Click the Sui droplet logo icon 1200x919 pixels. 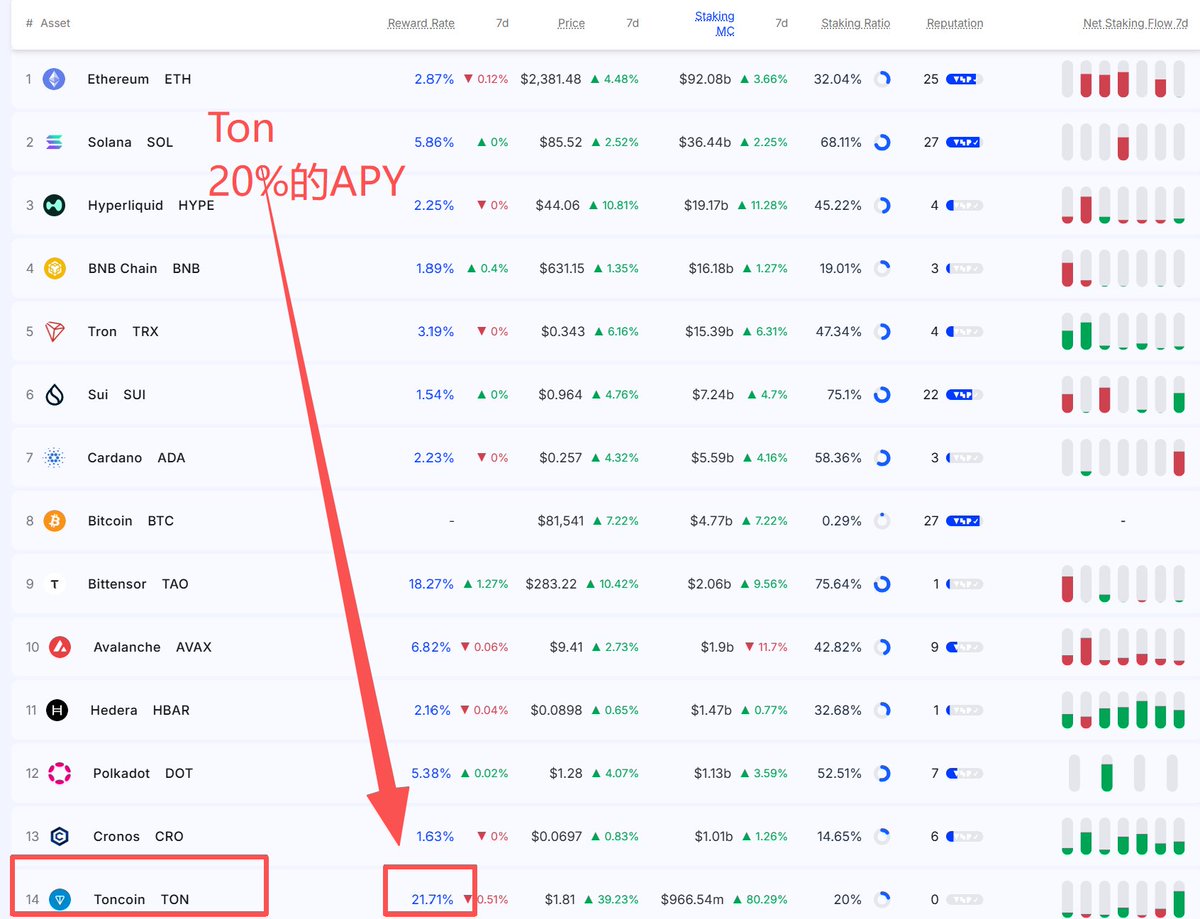pyautogui.click(x=54, y=394)
